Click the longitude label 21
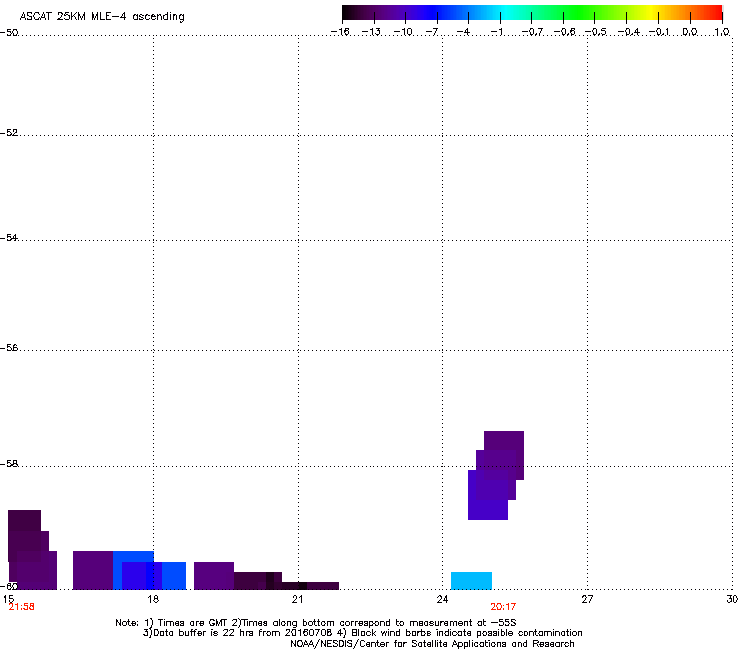The image size is (740, 650). pos(297,599)
